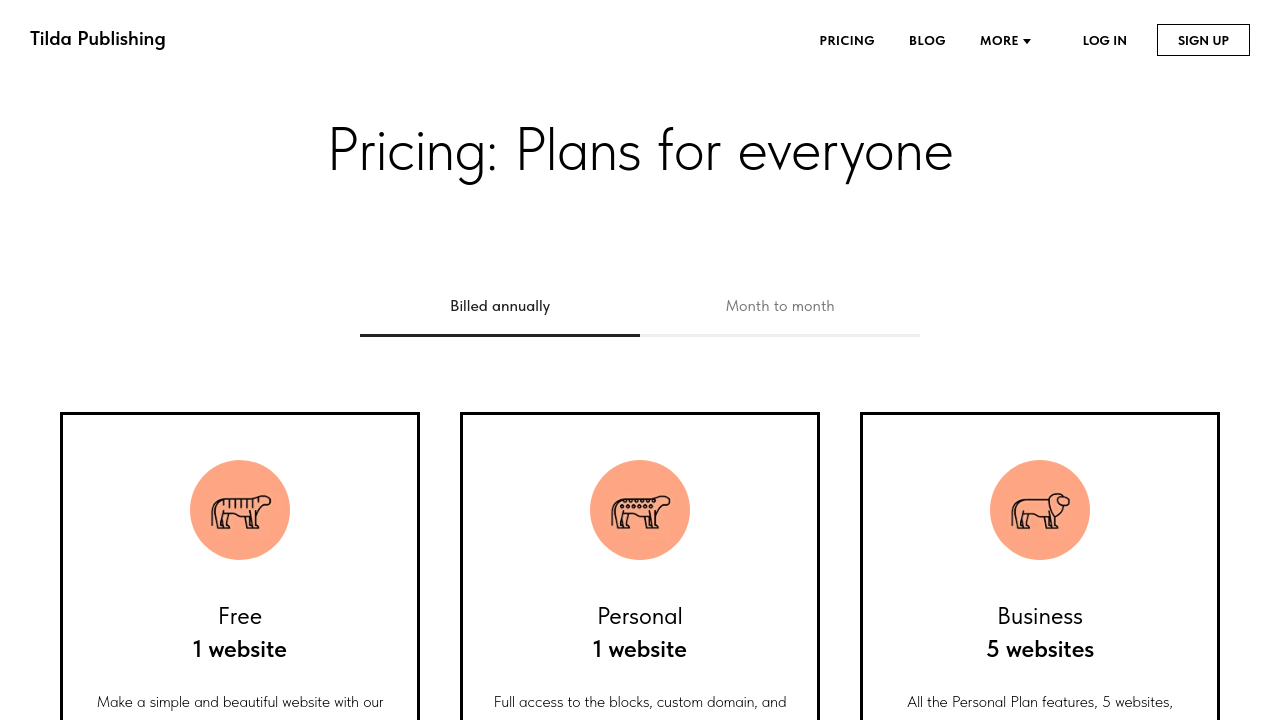This screenshot has width=1280, height=720.
Task: Expand the More dropdown menu
Action: point(1005,41)
